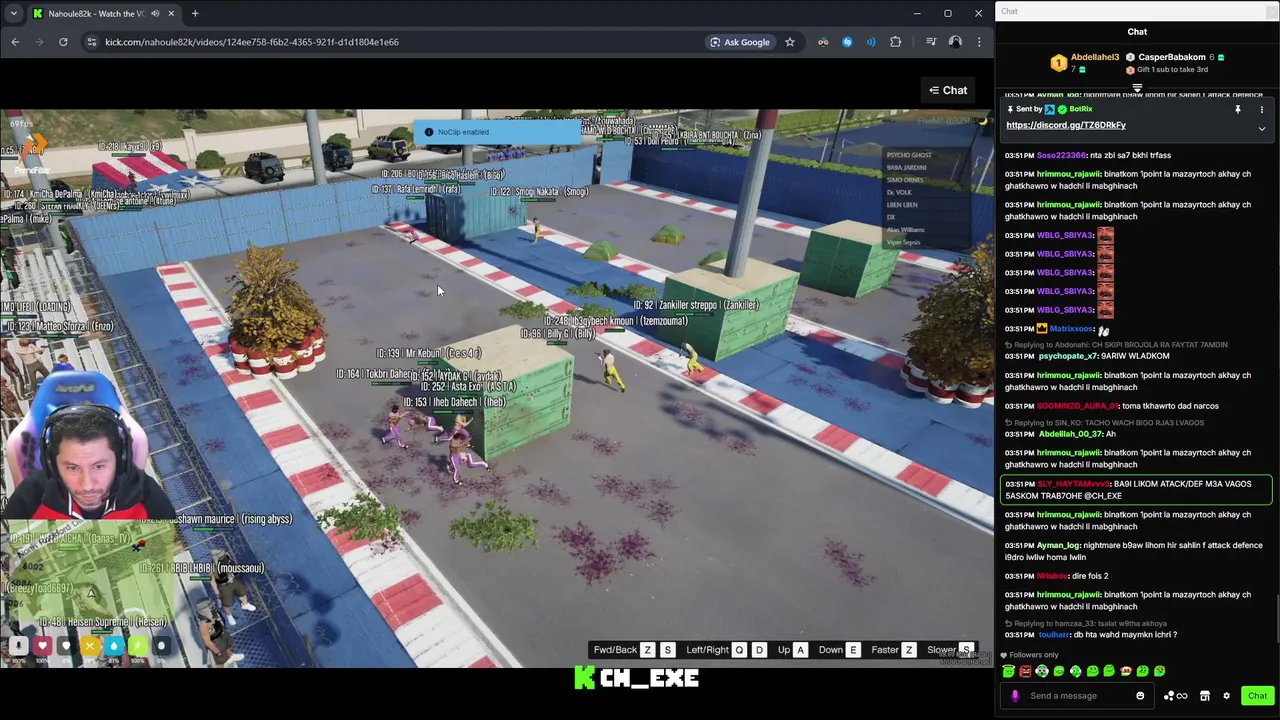This screenshot has height=720, width=1280.
Task: Open the Shazam extension icon
Action: tap(847, 42)
